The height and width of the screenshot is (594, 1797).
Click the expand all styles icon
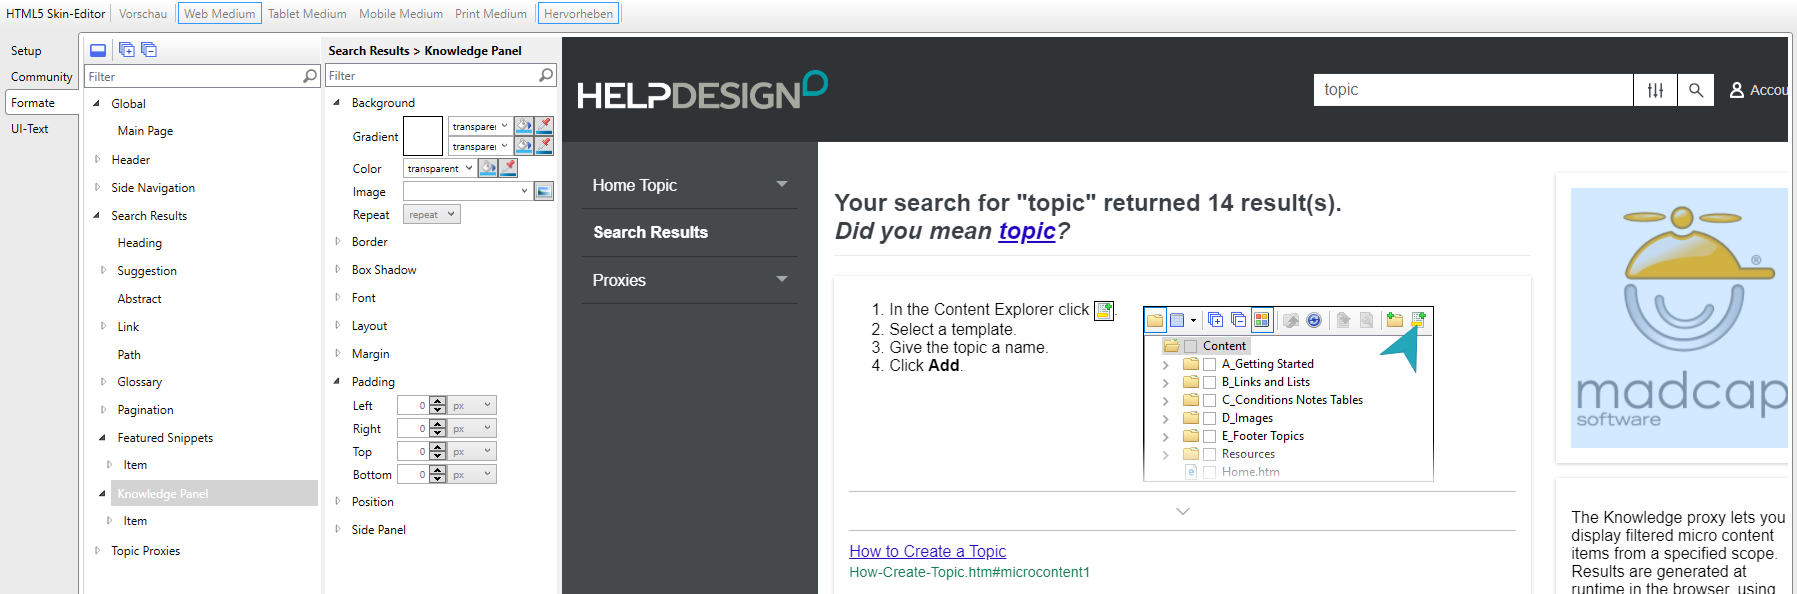pos(127,50)
